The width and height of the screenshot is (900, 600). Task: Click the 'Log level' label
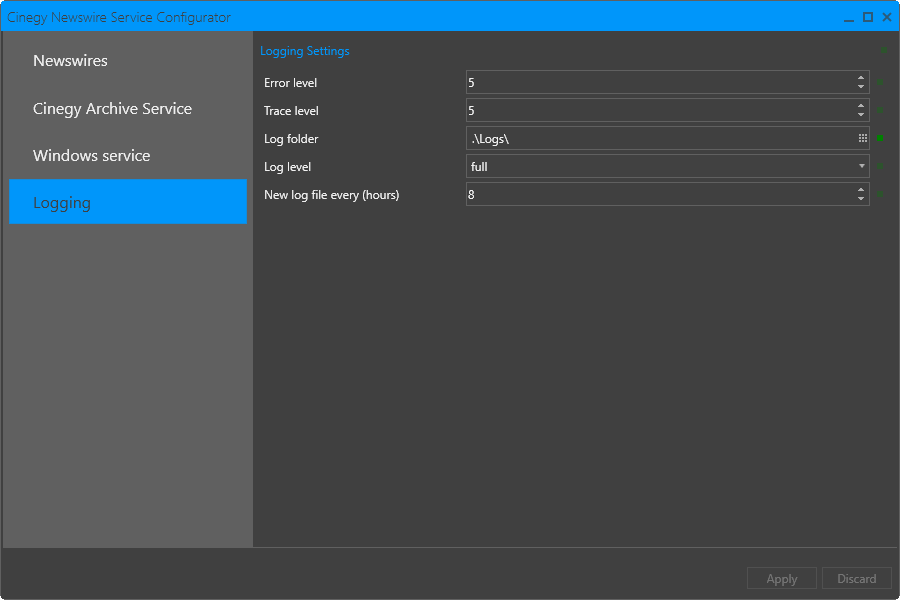click(288, 167)
